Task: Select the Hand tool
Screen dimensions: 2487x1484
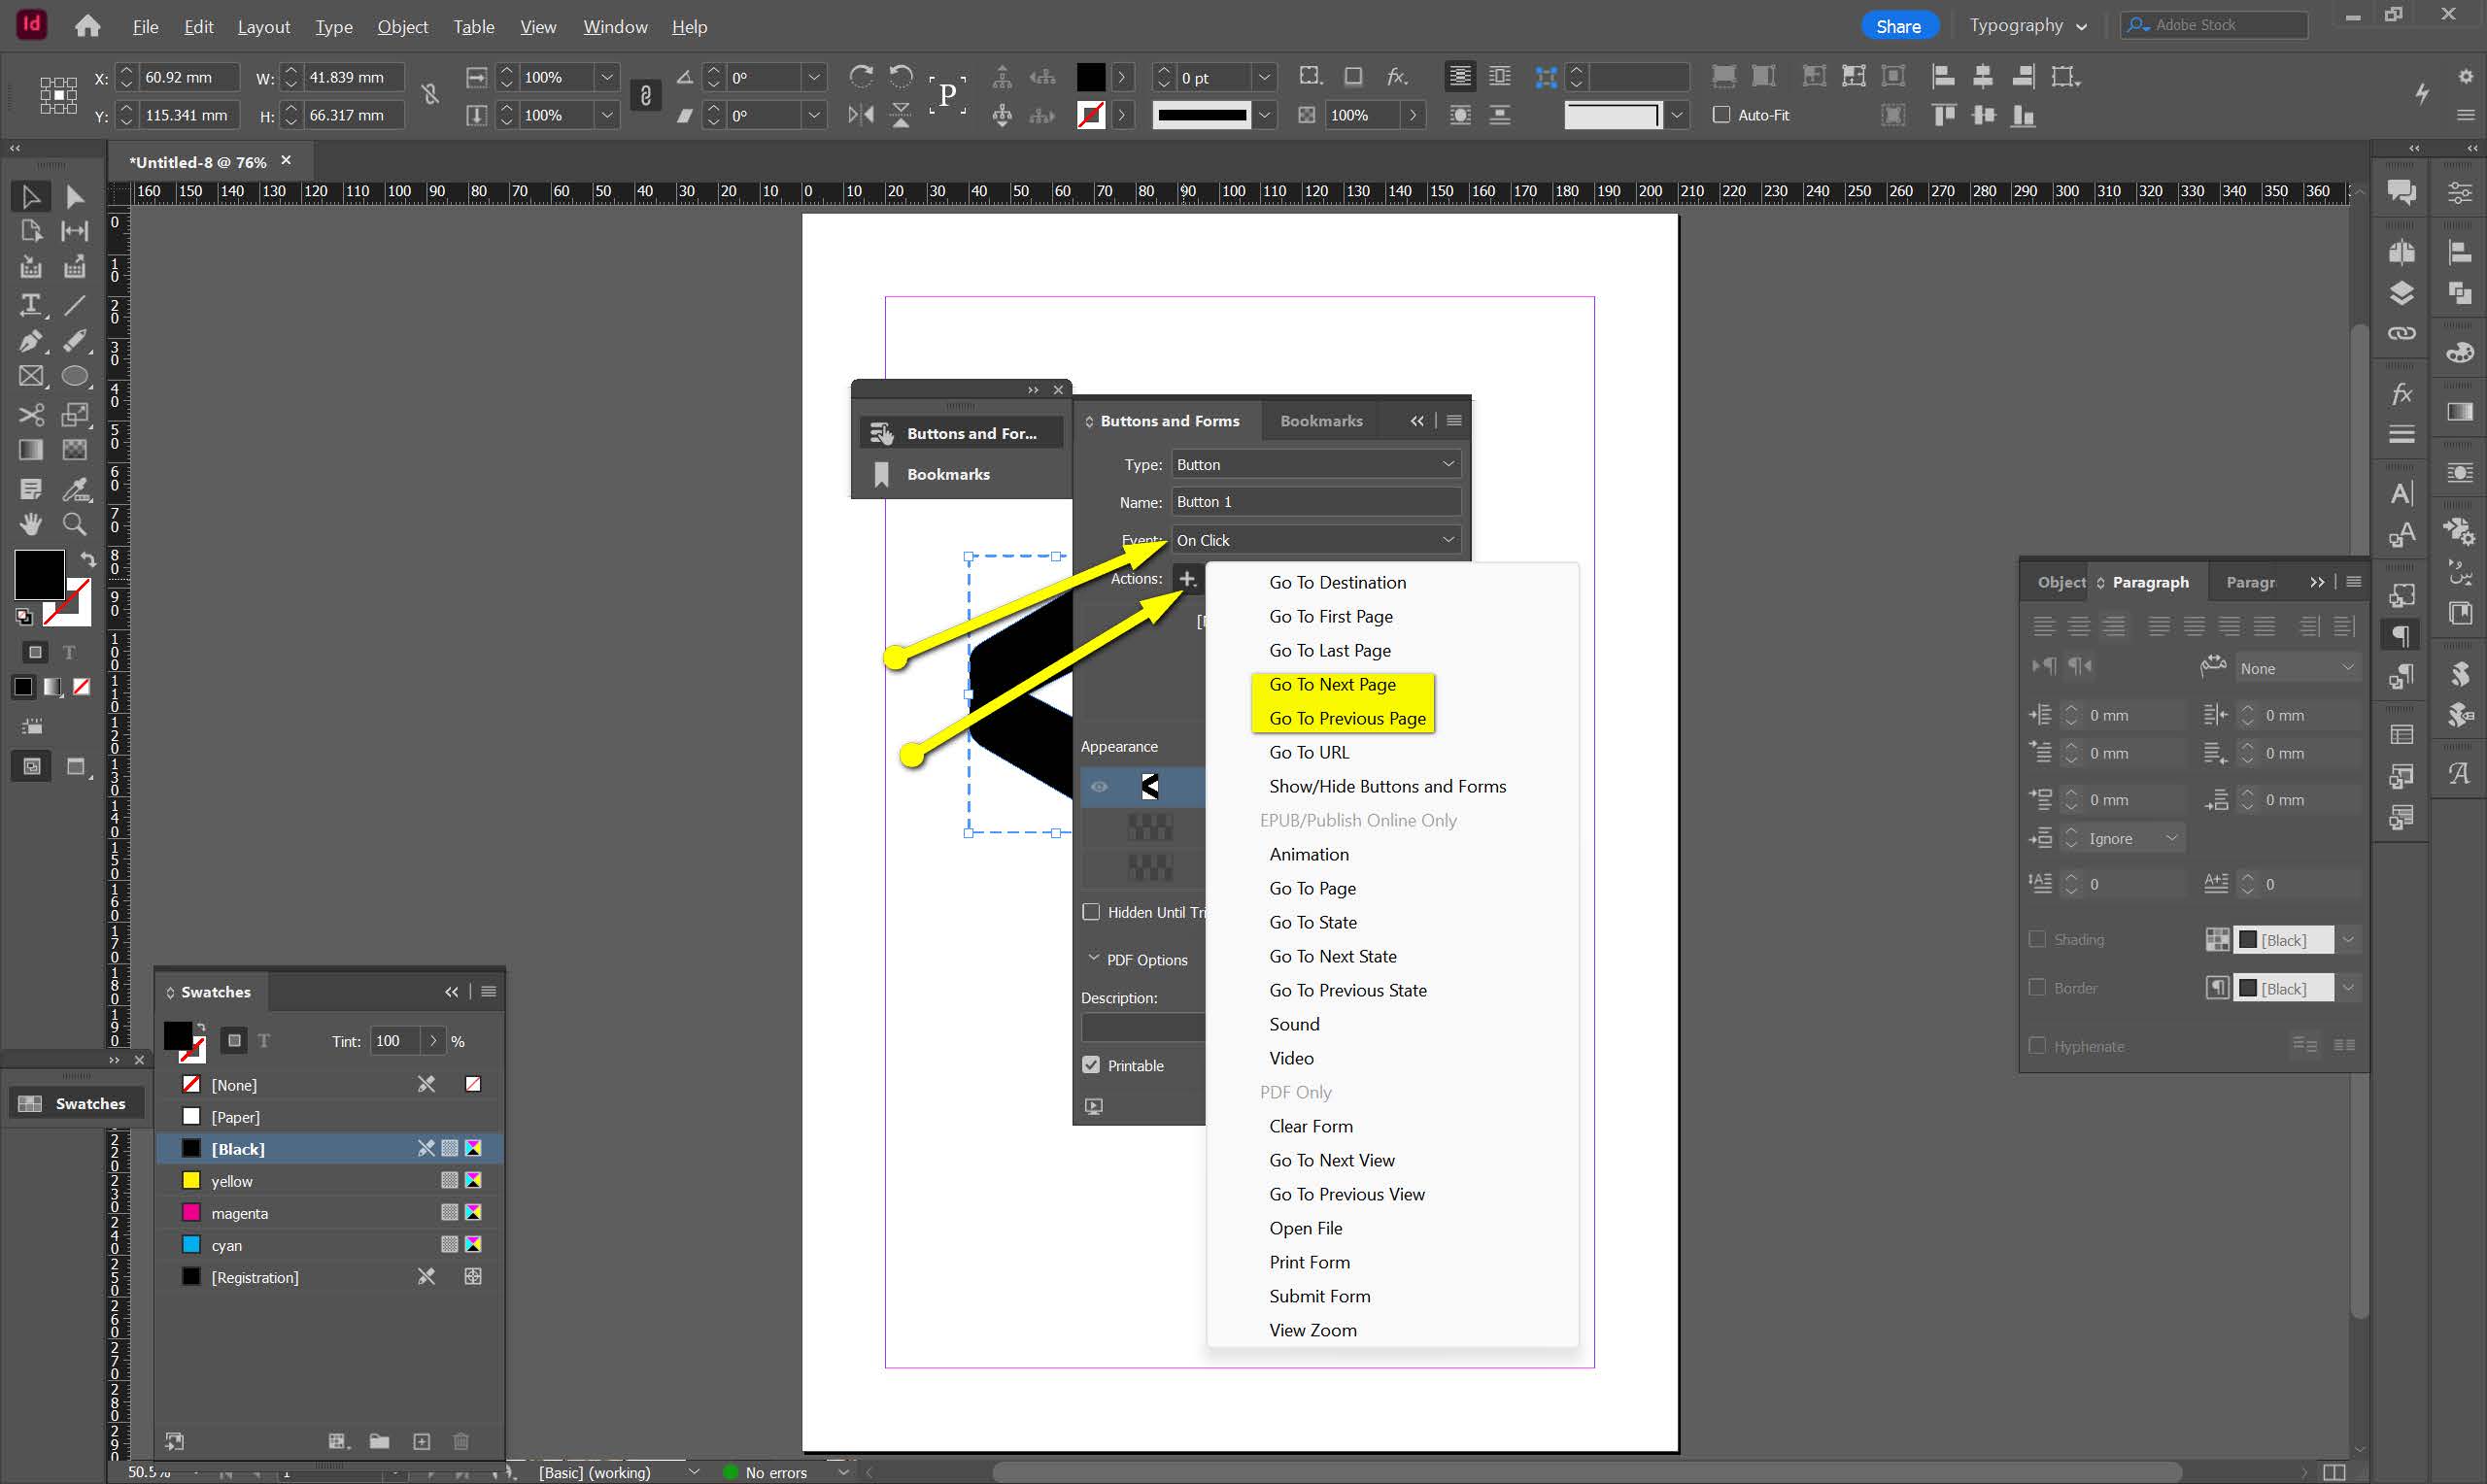Action: pyautogui.click(x=31, y=524)
